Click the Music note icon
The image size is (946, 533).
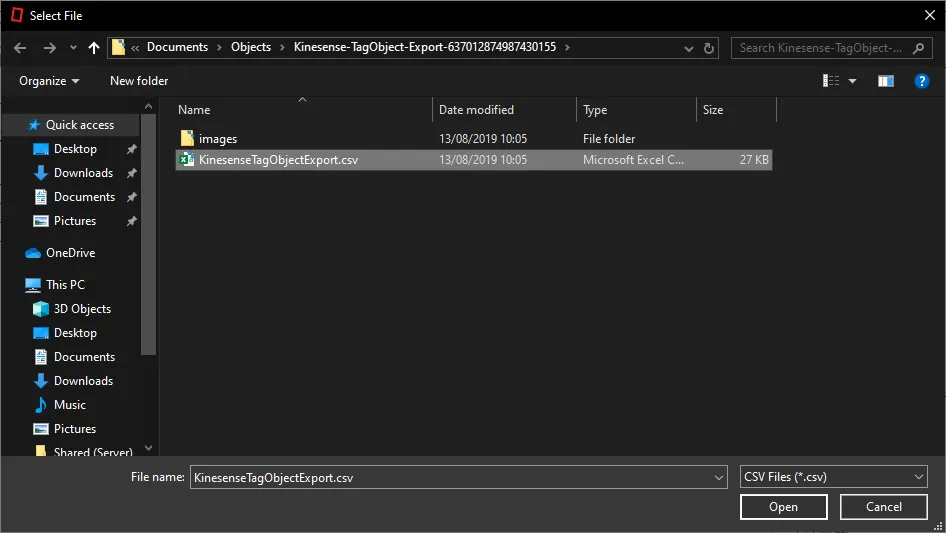click(x=40, y=405)
